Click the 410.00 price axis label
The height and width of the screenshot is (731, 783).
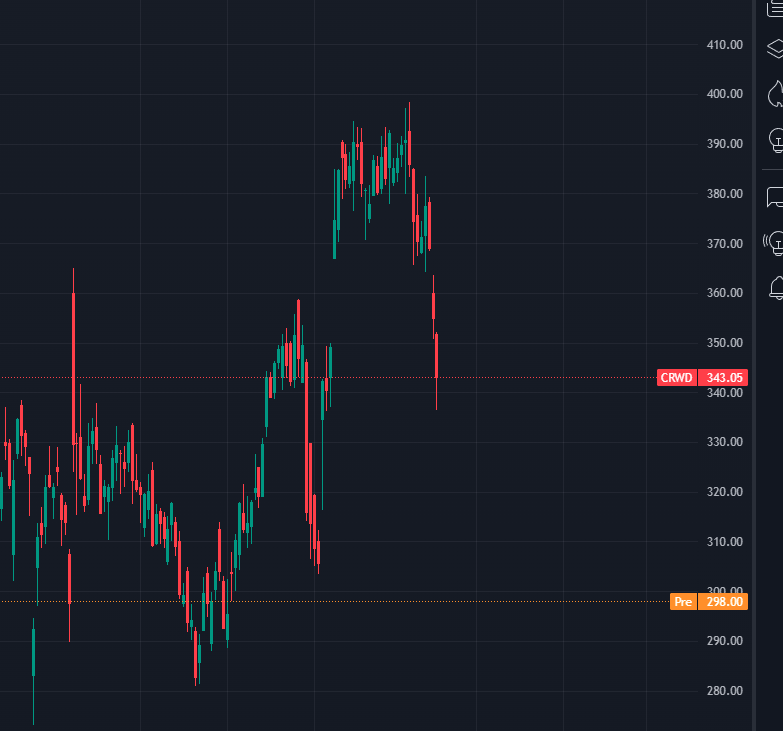[725, 45]
